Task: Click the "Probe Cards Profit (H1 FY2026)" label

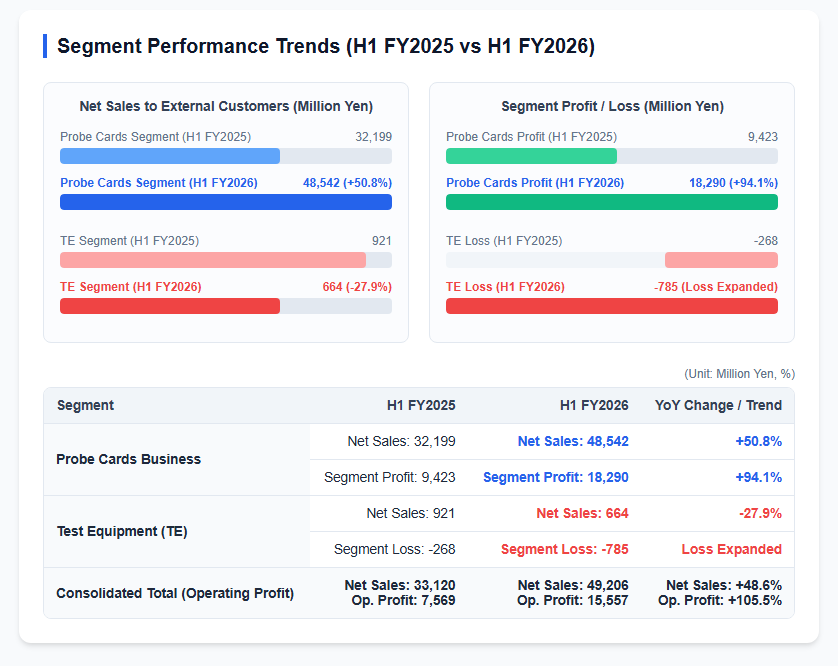Action: coord(535,183)
